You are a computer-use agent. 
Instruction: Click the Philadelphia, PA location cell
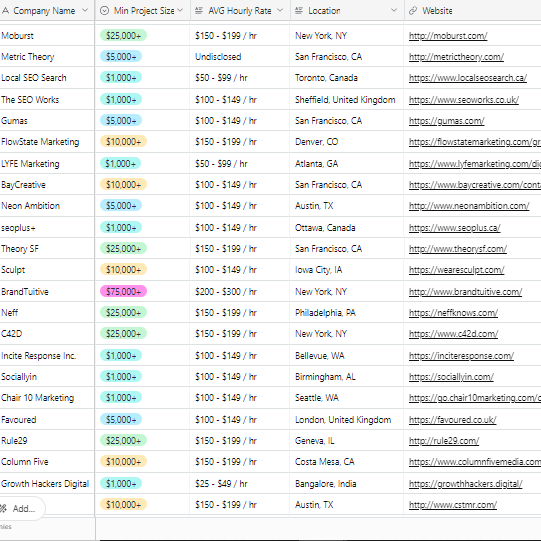(x=347, y=313)
